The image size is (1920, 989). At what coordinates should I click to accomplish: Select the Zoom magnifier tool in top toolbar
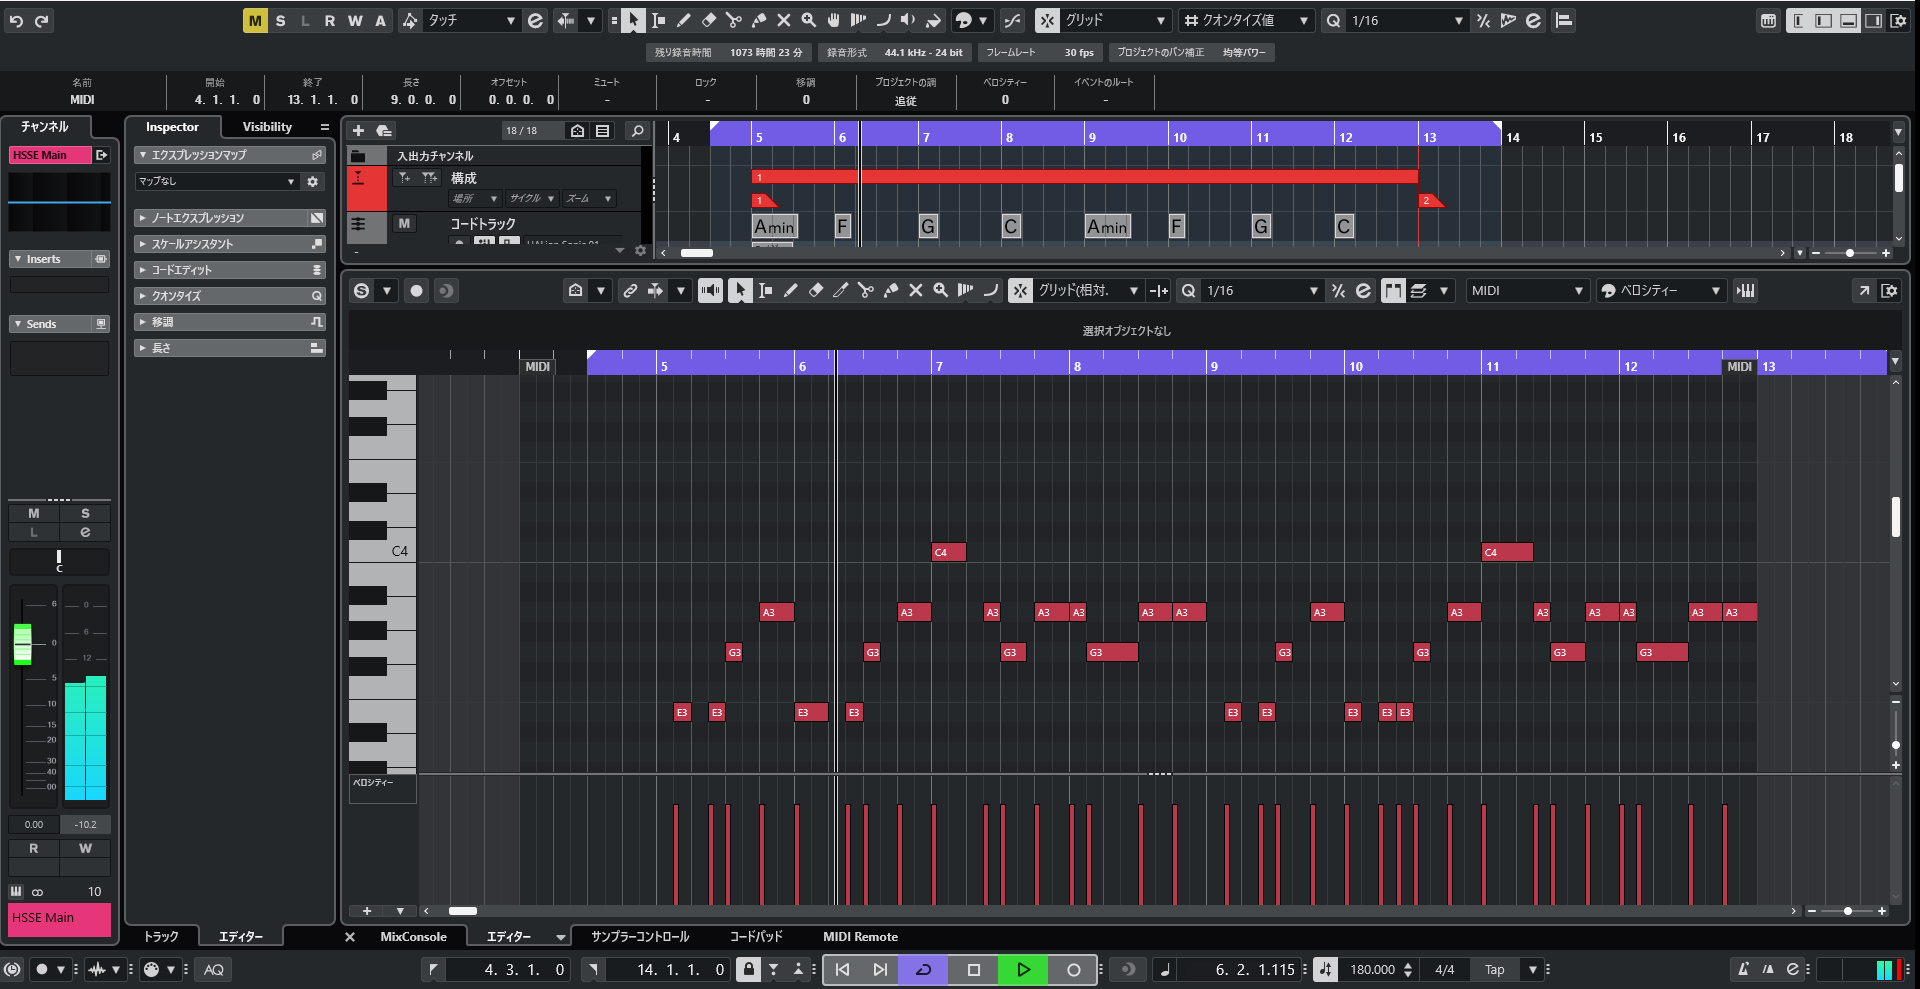click(x=808, y=20)
